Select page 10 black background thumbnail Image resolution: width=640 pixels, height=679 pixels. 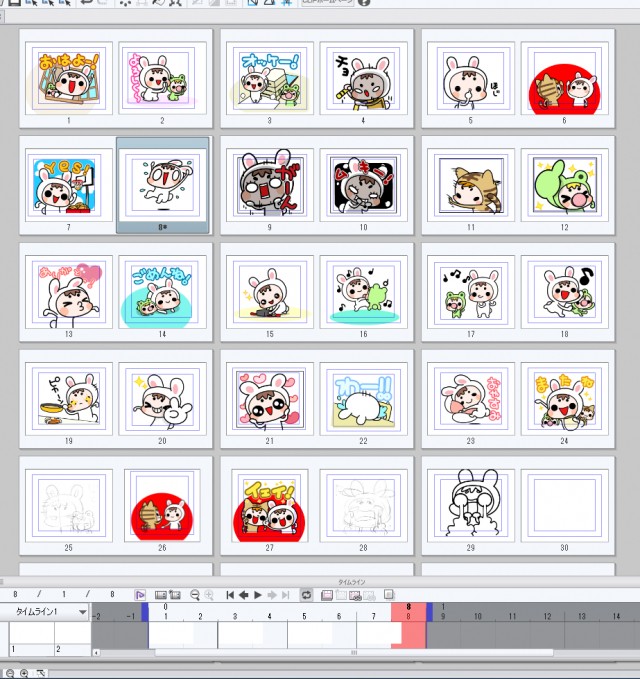tap(363, 185)
